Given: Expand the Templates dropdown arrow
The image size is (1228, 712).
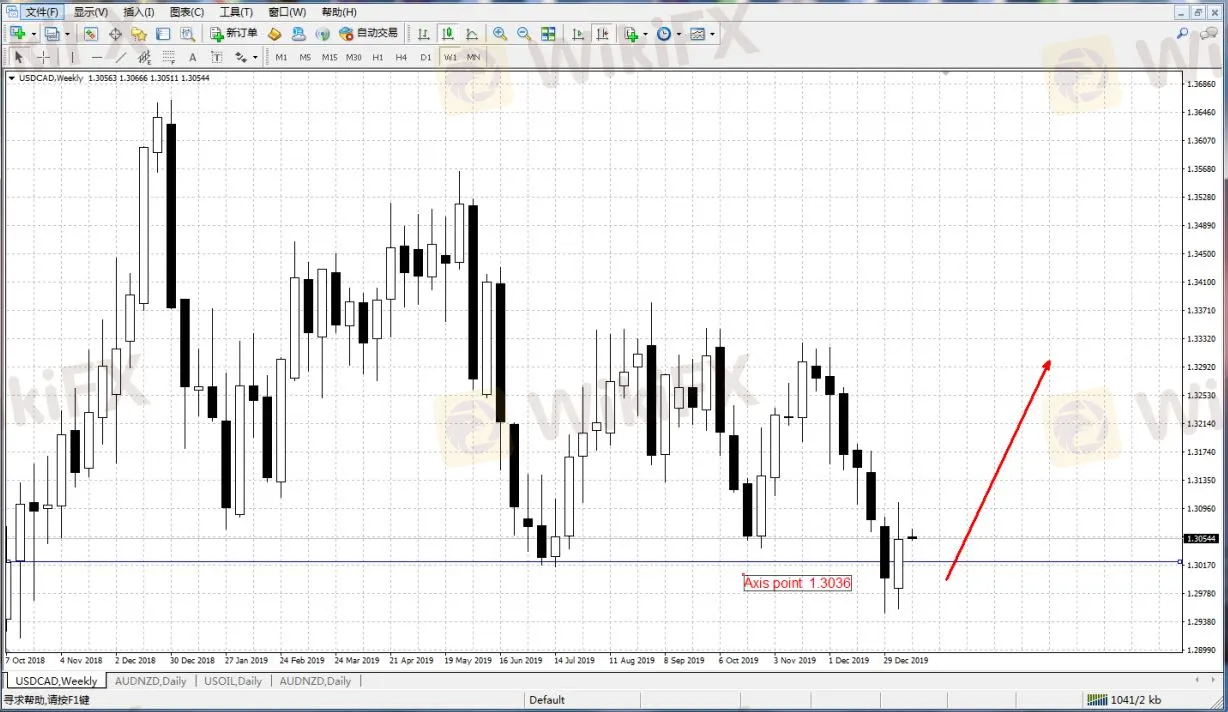Looking at the screenshot, I should (712, 33).
